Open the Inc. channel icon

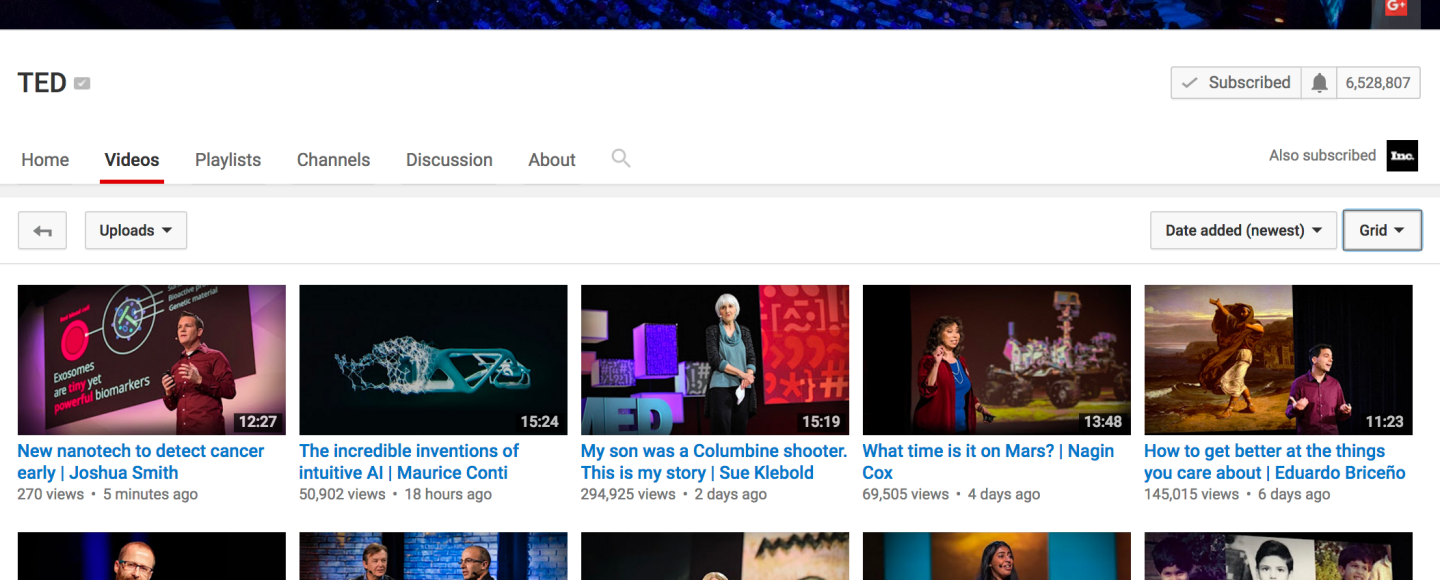pyautogui.click(x=1402, y=156)
